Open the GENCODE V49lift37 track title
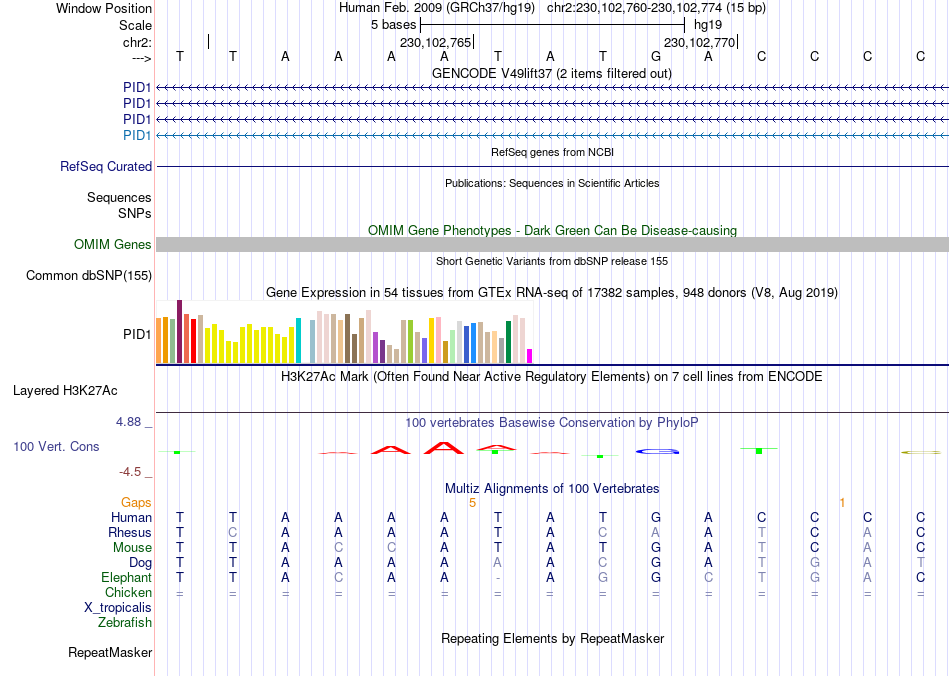The height and width of the screenshot is (676, 950). [552, 73]
